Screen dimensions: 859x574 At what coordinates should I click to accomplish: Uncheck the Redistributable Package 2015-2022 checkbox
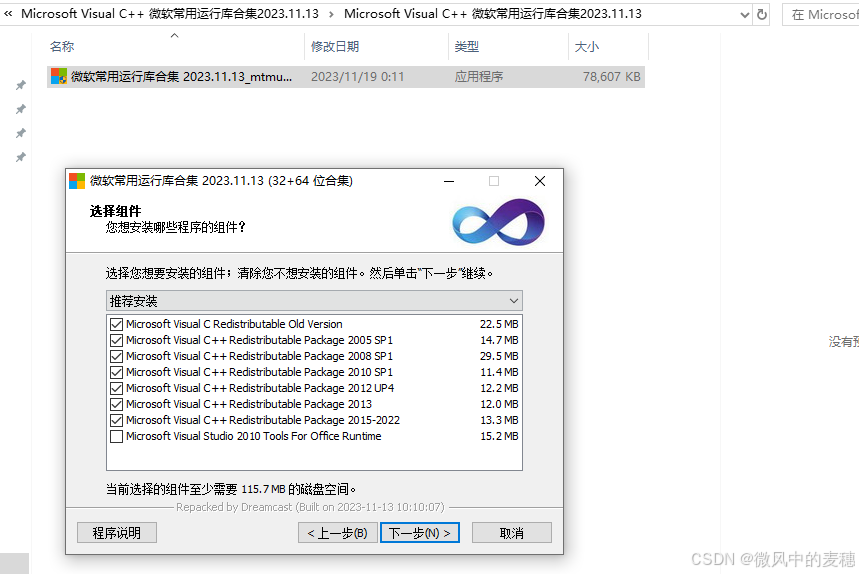(116, 420)
